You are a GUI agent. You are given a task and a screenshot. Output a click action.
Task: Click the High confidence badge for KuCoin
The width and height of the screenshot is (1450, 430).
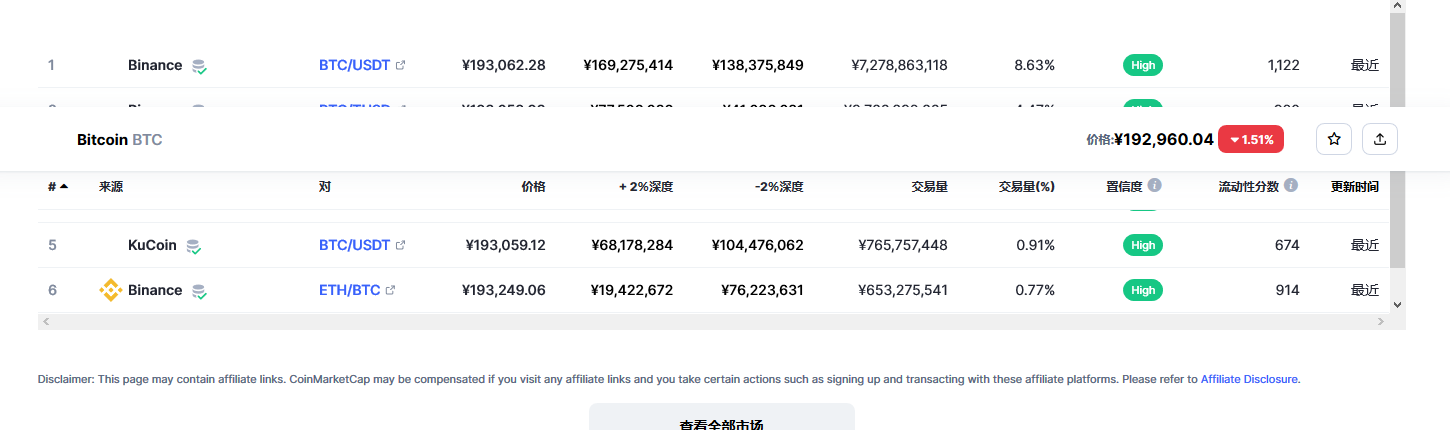[1143, 245]
